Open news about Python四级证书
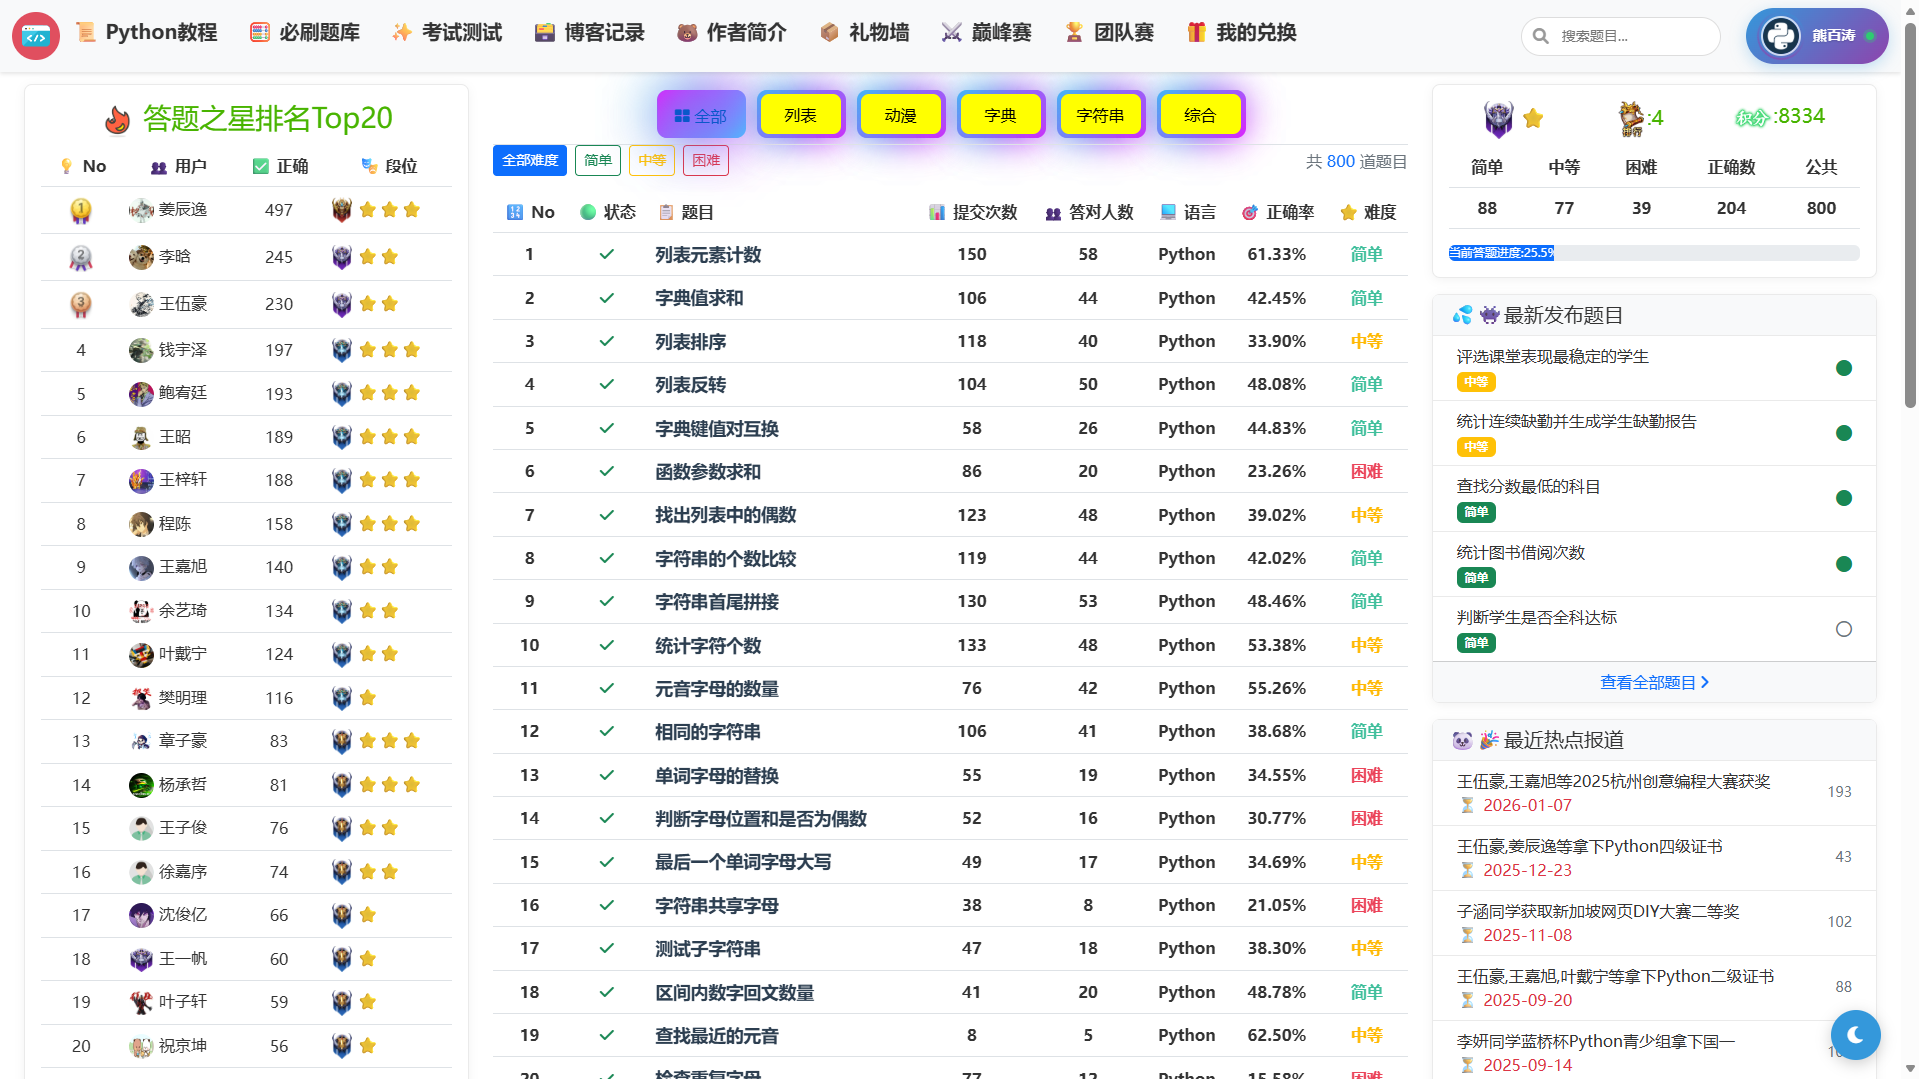This screenshot has width=1919, height=1079. pyautogui.click(x=1589, y=846)
